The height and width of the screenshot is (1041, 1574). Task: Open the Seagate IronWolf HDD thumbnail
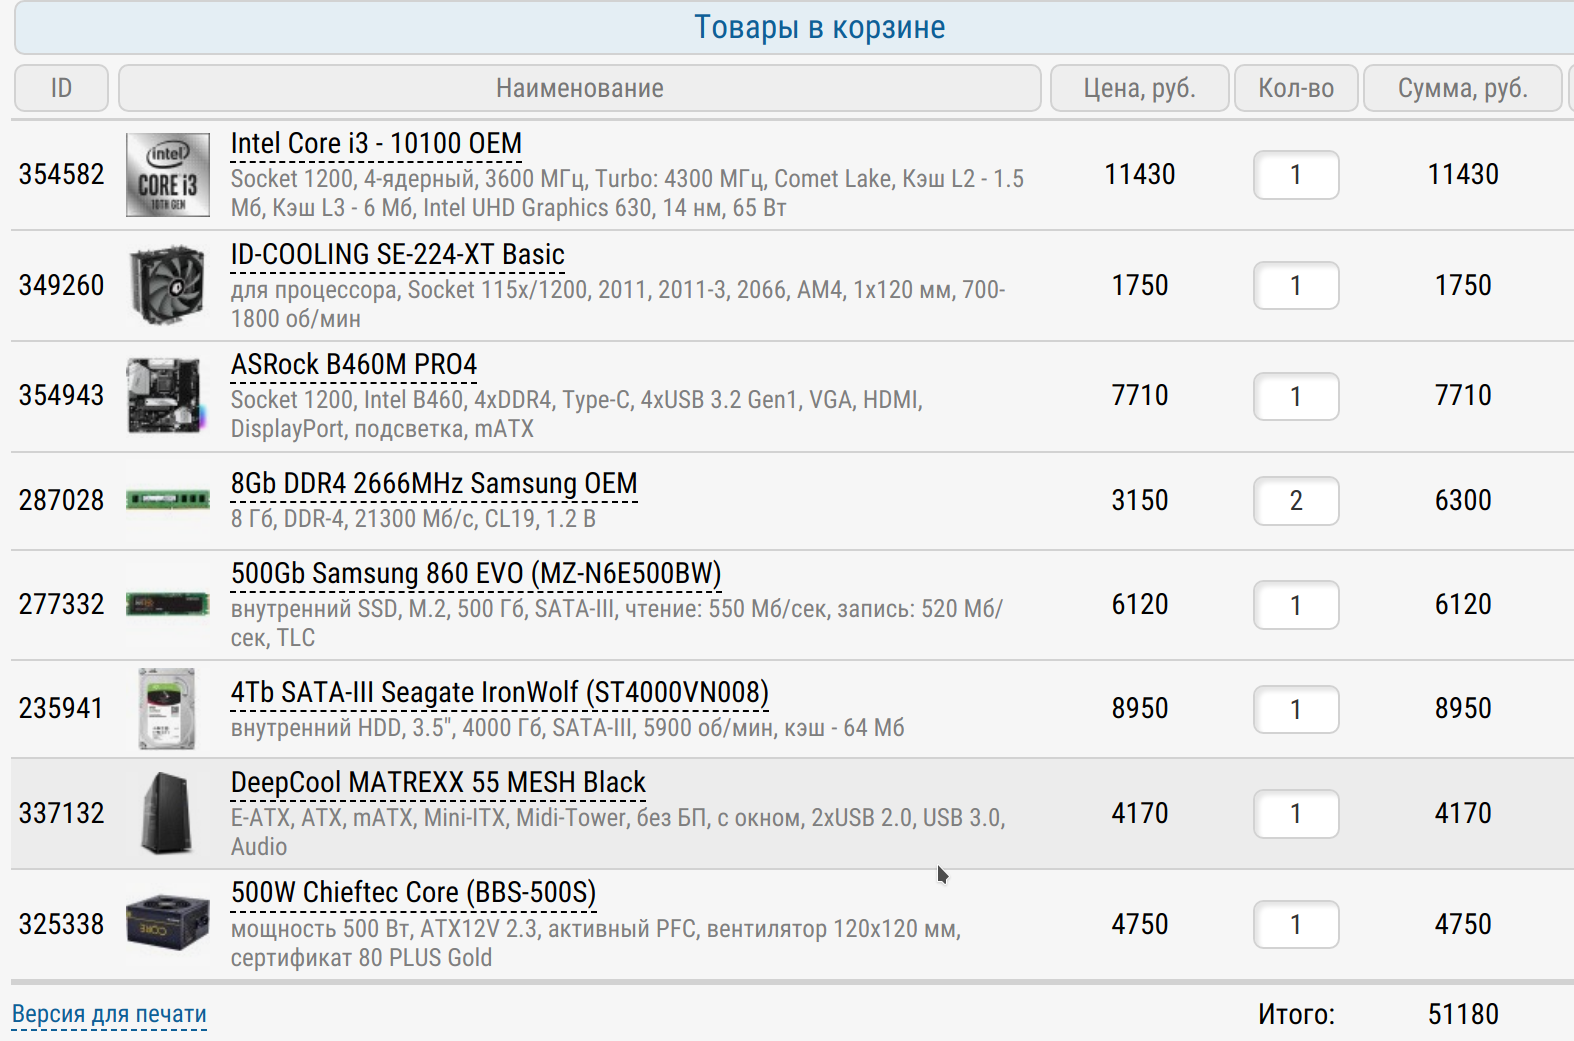coord(167,709)
